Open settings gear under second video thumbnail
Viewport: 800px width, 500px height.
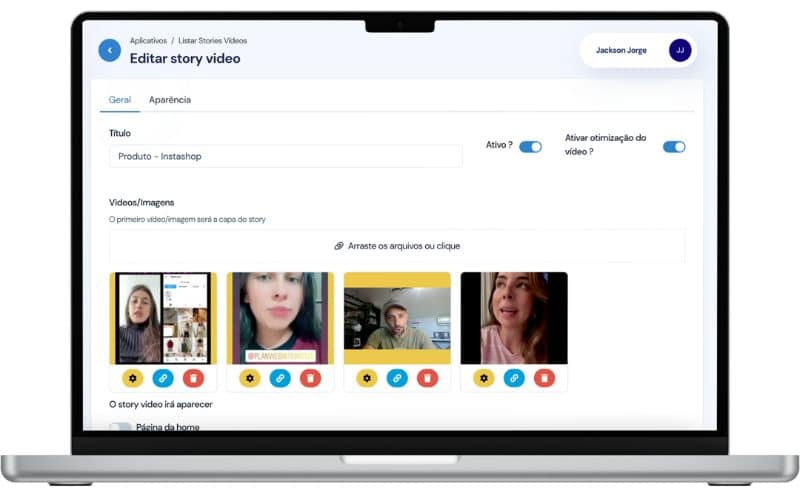pyautogui.click(x=250, y=378)
